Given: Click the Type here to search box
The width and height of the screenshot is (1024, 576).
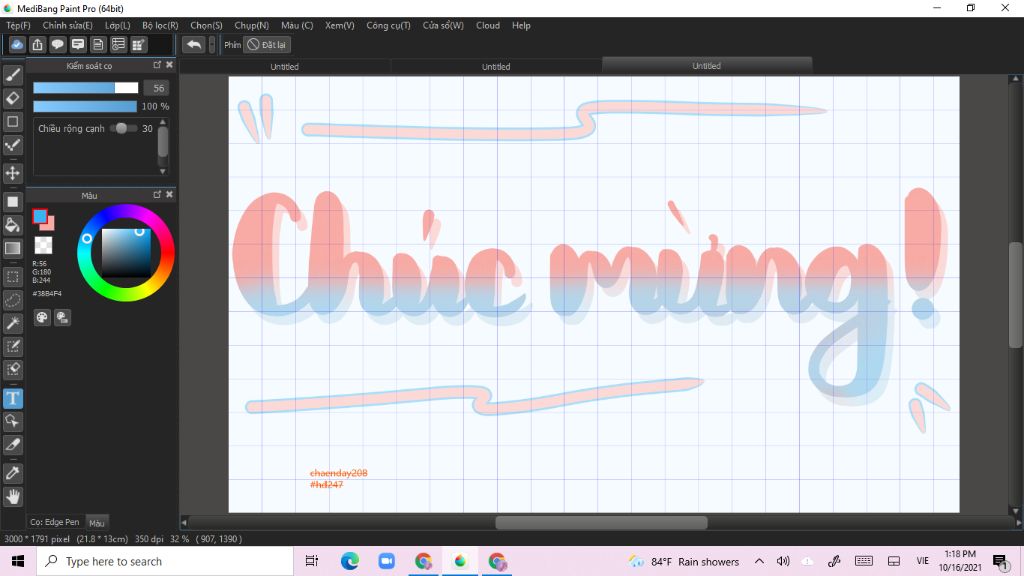Looking at the screenshot, I should point(165,561).
